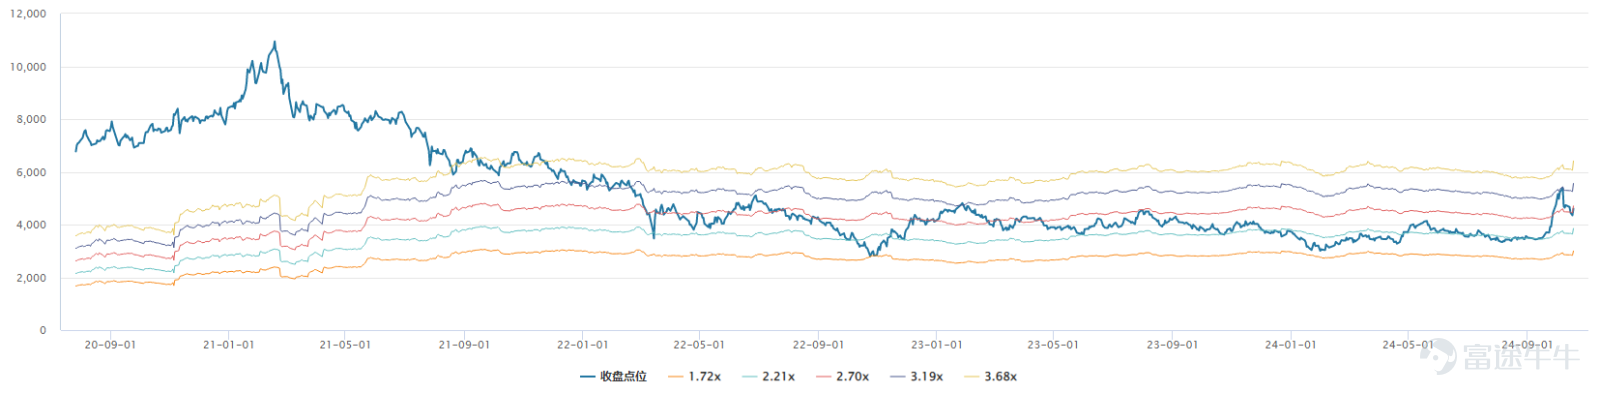Screen dimensions: 1600x393
Task: Click the 12,000 y-axis value
Action: 28,14
